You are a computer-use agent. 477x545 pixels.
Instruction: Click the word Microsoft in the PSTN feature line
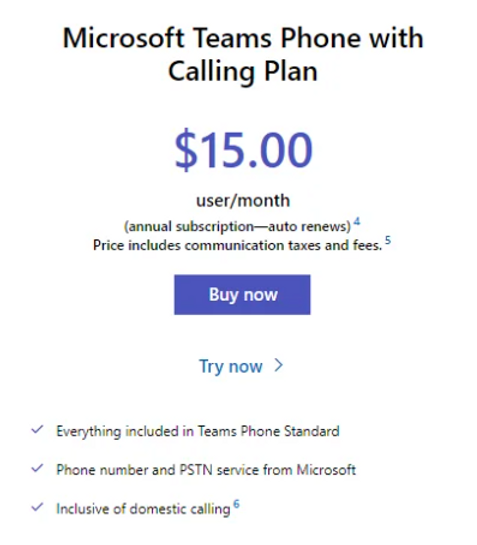tap(326, 470)
